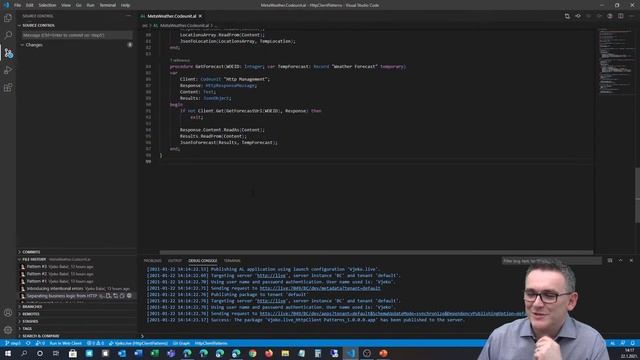Image resolution: width=640 pixels, height=360 pixels.
Task: Open the File menu
Action: pos(17,5)
